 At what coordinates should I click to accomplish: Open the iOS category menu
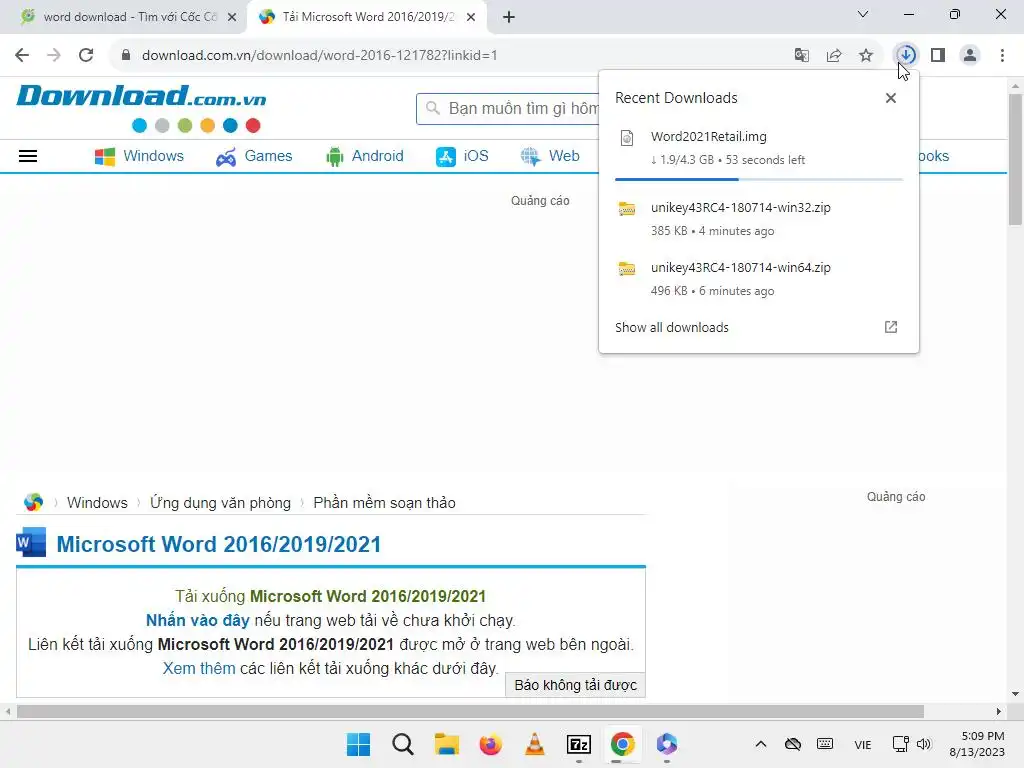pyautogui.click(x=462, y=156)
